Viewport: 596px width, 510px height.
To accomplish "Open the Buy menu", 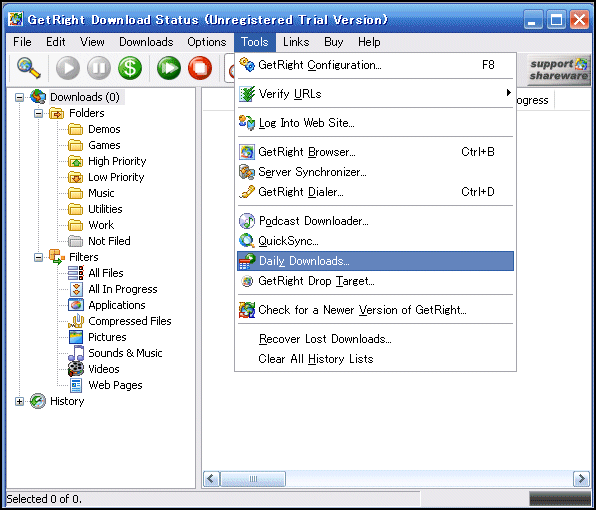I will 333,42.
